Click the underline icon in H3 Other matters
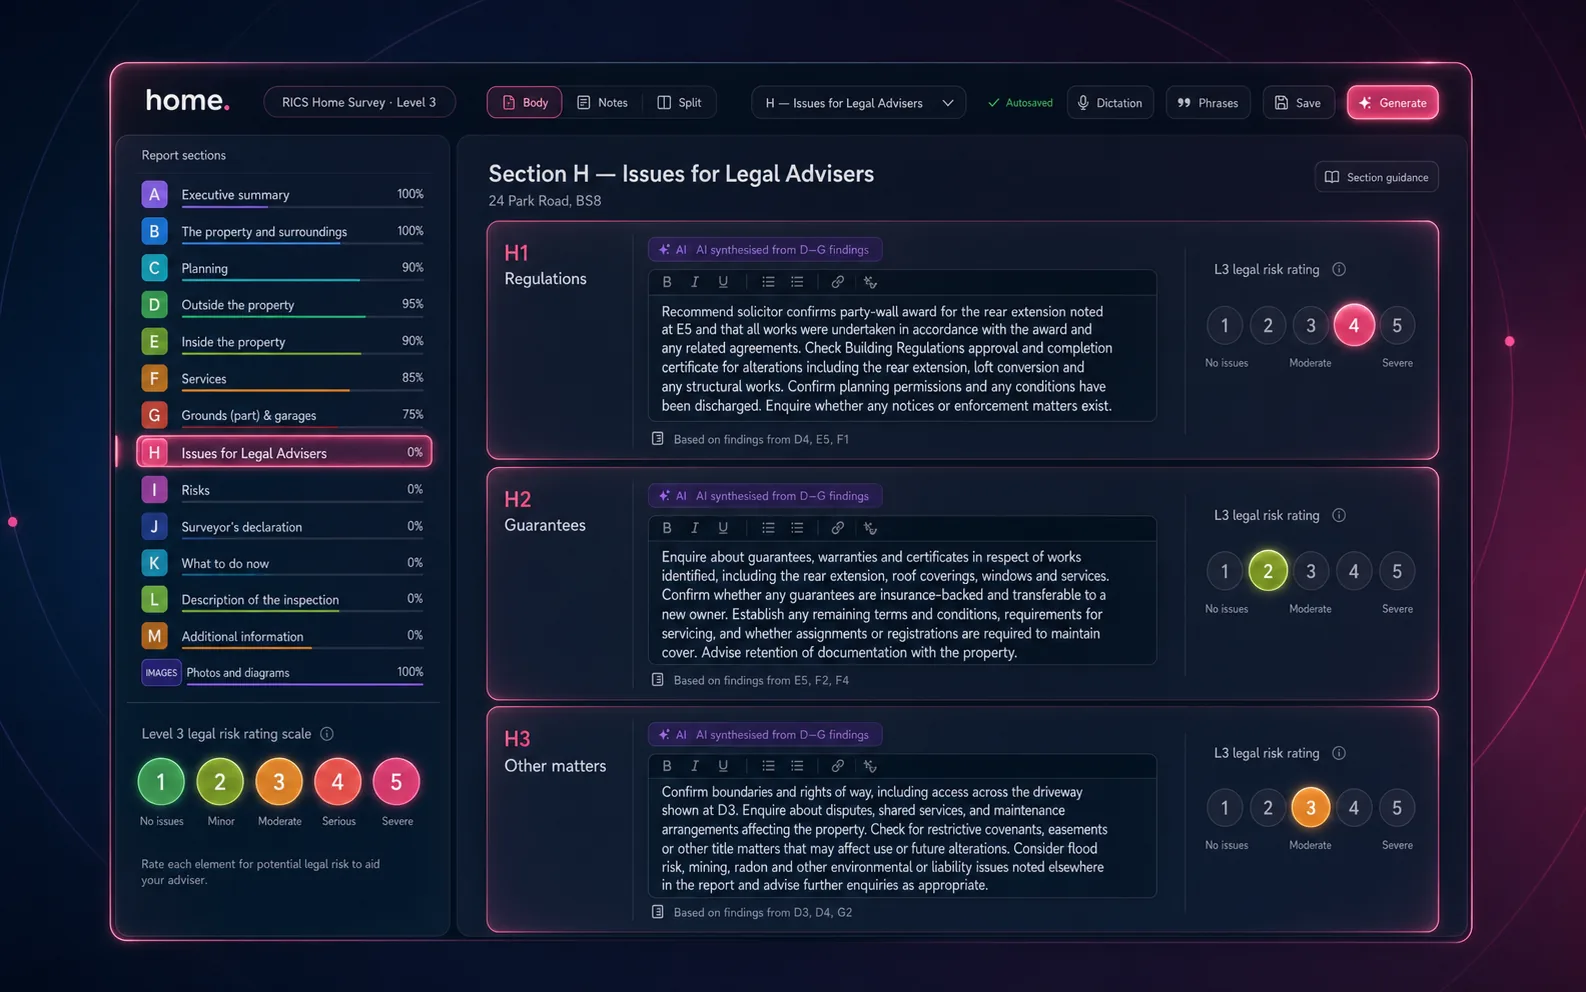 point(723,766)
